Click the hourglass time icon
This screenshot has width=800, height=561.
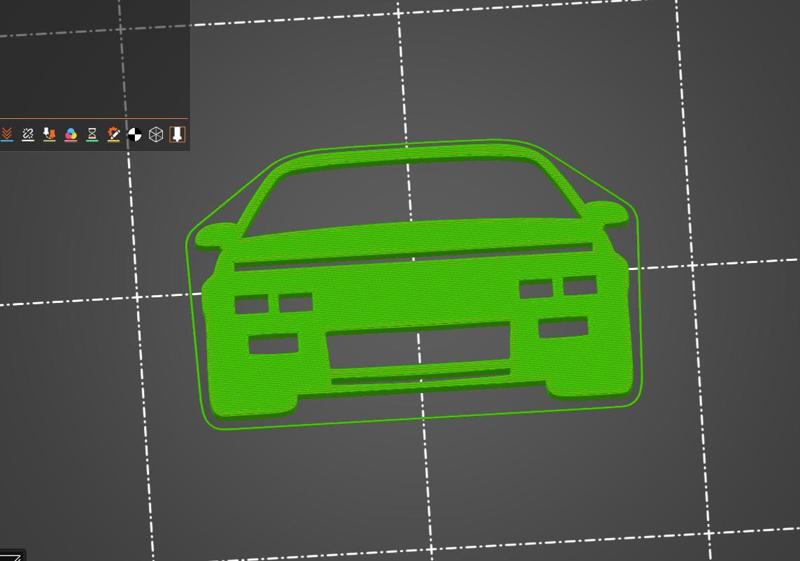pos(92,135)
